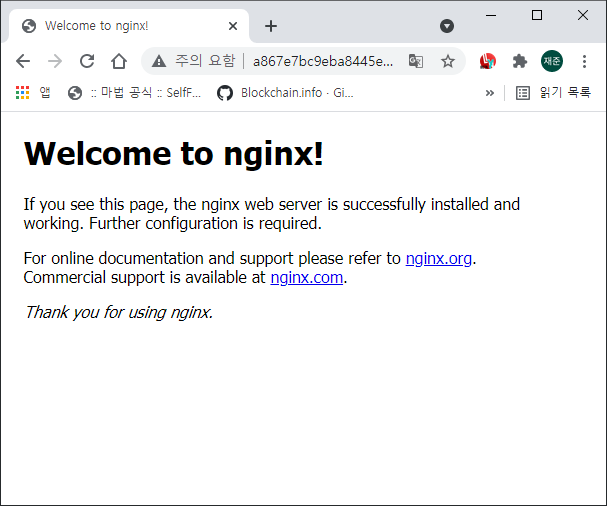The image size is (607, 506).
Task: Open the Google Translate page icon
Action: click(416, 61)
